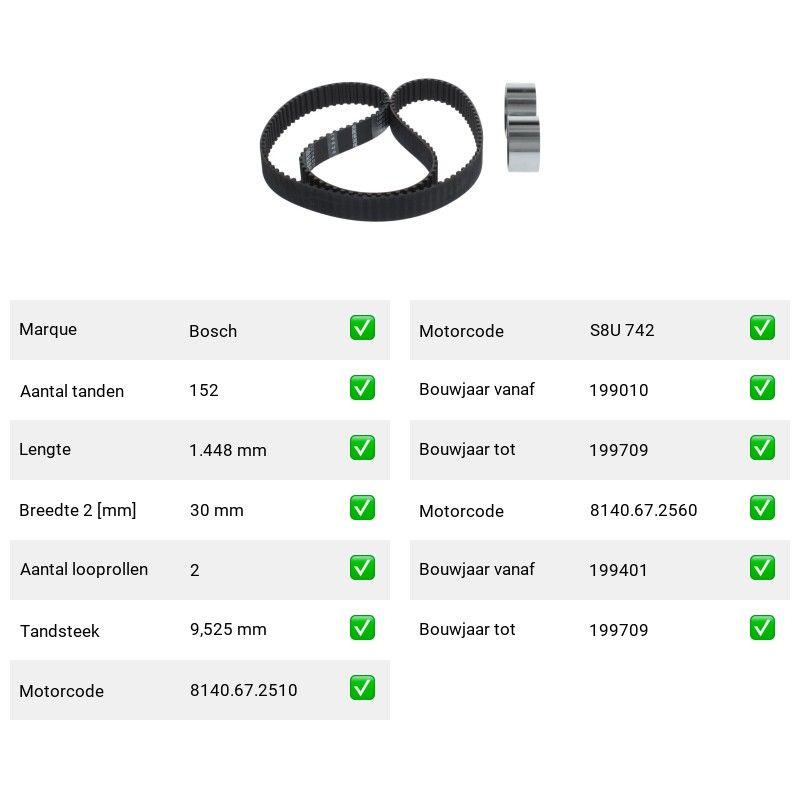The height and width of the screenshot is (800, 800).
Task: Click the timing belt product image
Action: 371,149
